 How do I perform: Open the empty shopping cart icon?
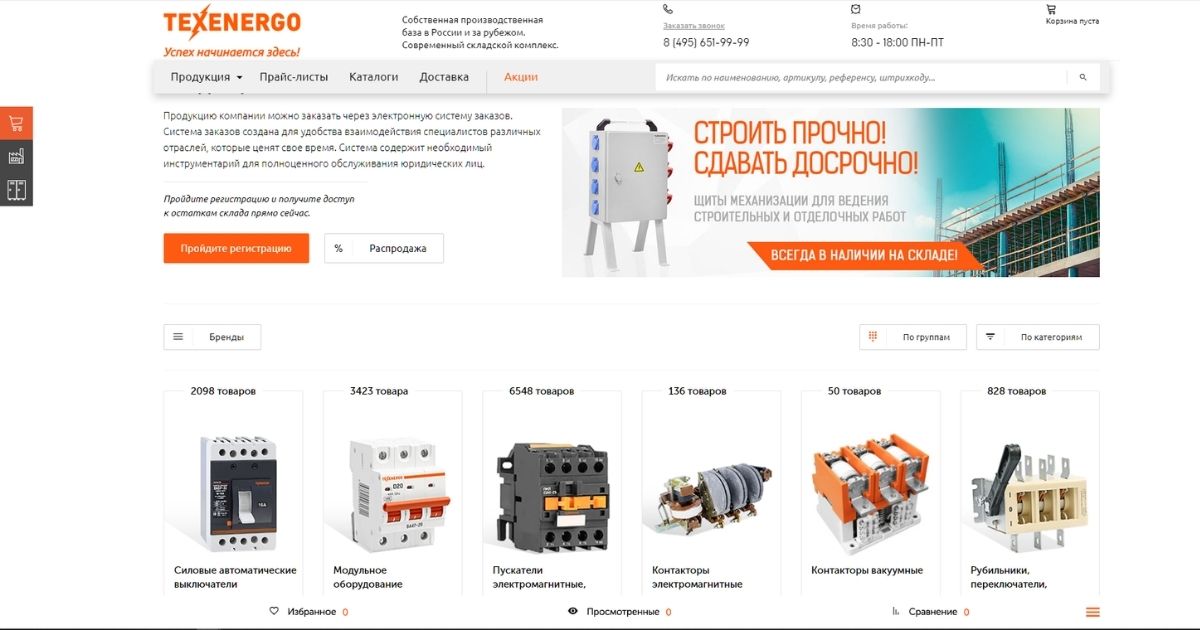coord(1051,9)
